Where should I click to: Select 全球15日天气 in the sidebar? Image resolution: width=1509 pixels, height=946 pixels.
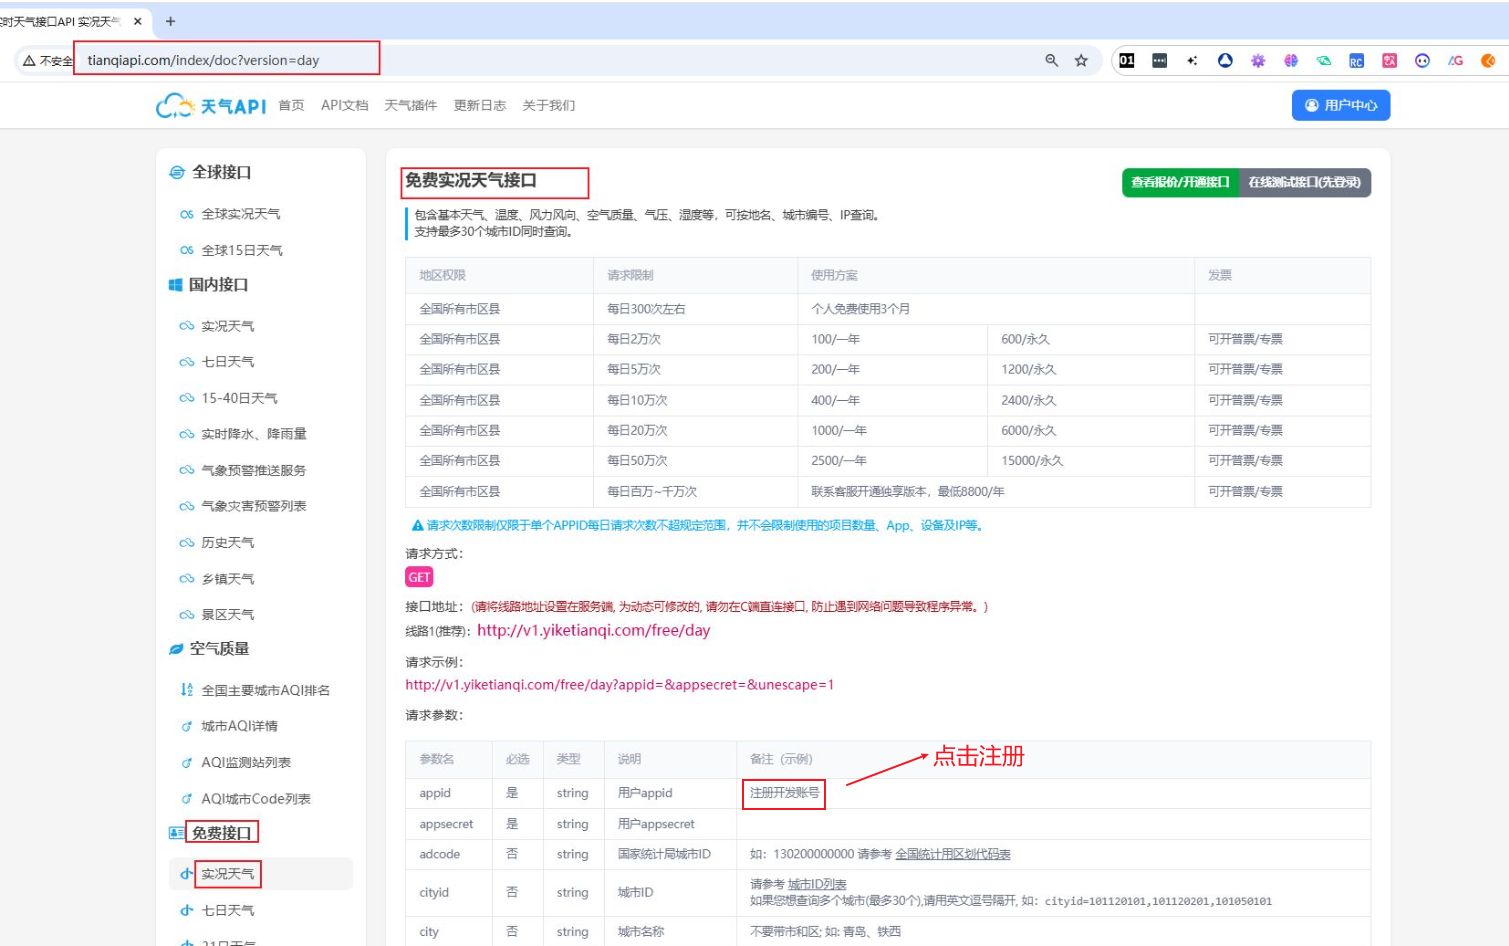click(241, 250)
